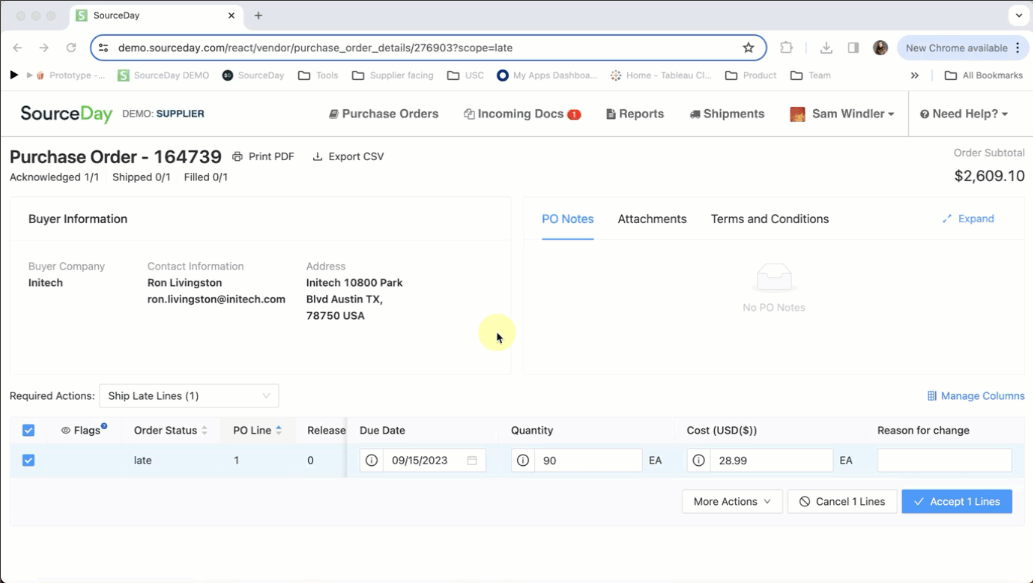Open the Shipments menu item

pyautogui.click(x=727, y=114)
